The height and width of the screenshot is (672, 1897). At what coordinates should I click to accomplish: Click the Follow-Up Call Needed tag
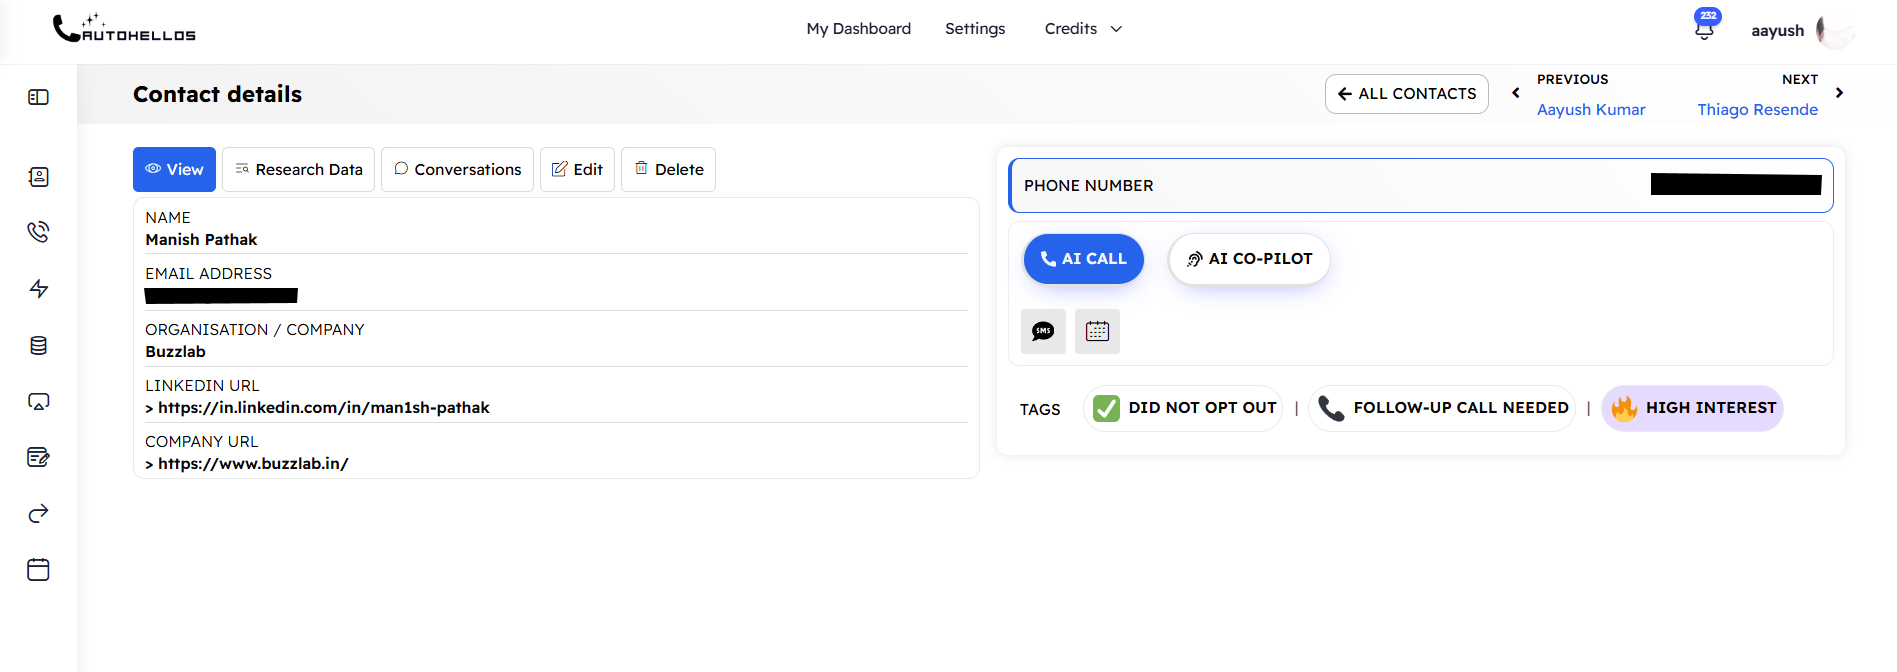click(x=1442, y=408)
